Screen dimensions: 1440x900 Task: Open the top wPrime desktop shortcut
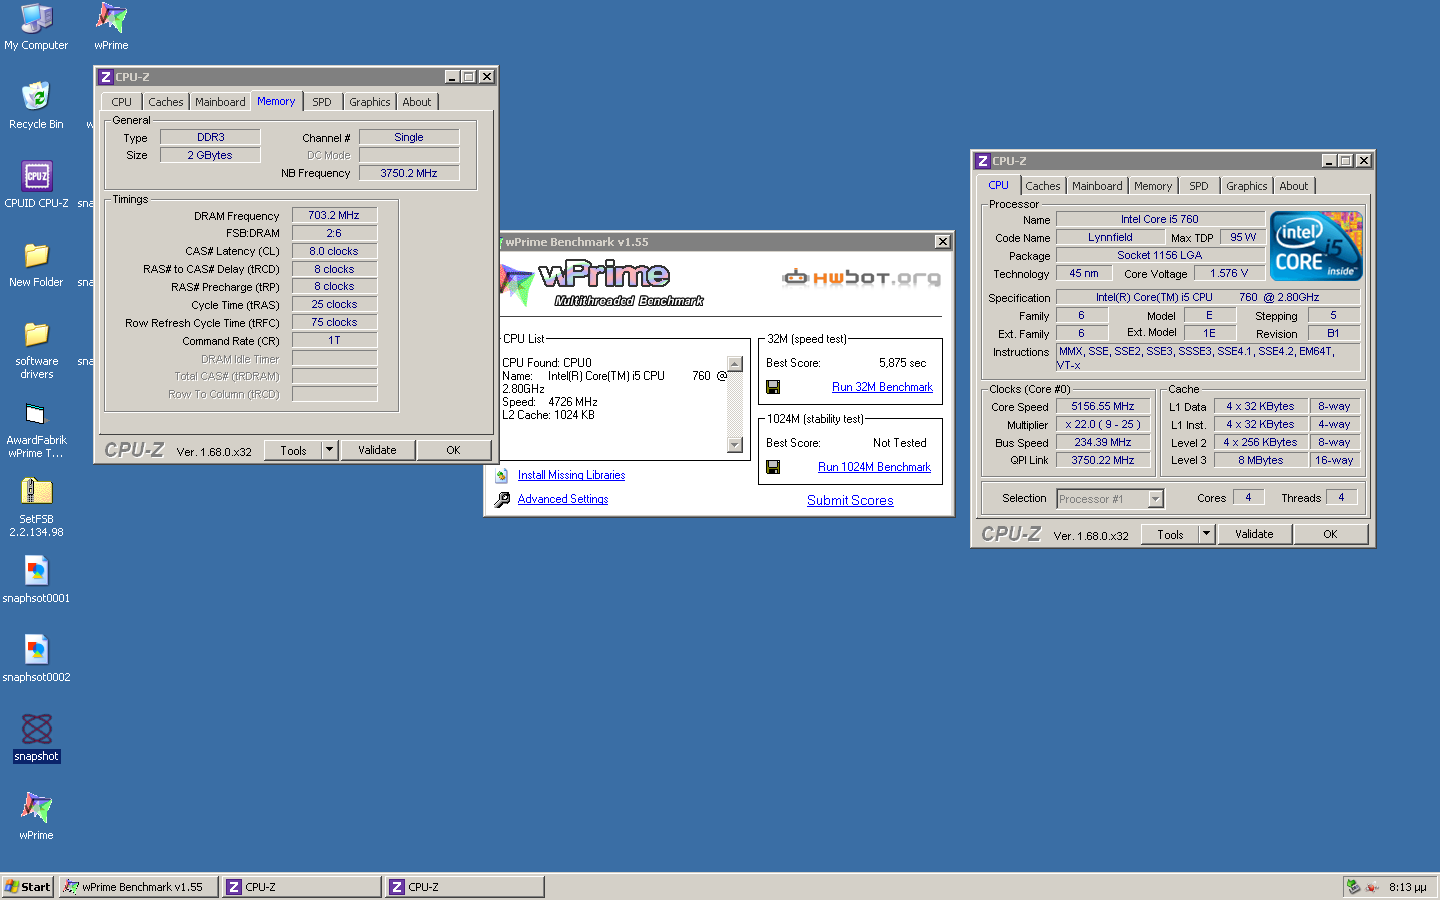[x=111, y=26]
